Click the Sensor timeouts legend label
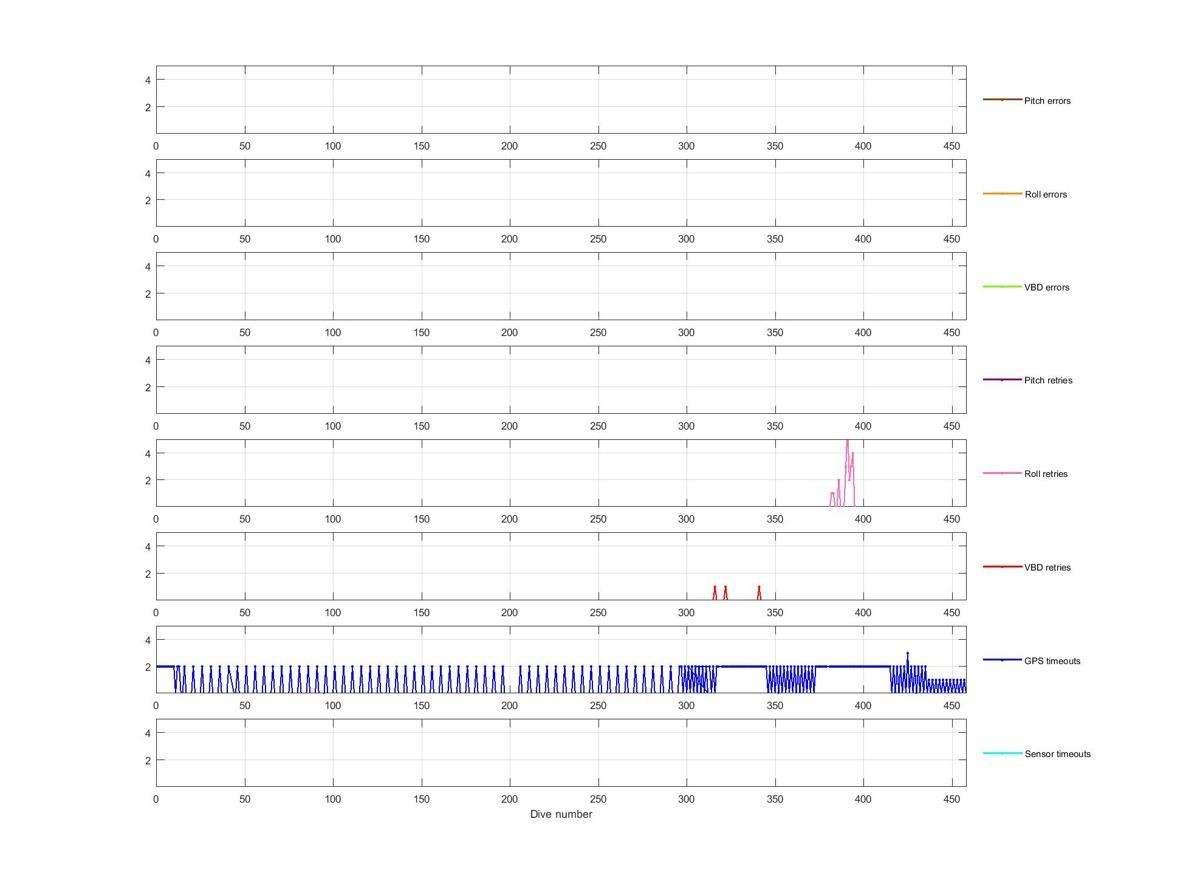This screenshot has height=885, width=1200. (1057, 754)
